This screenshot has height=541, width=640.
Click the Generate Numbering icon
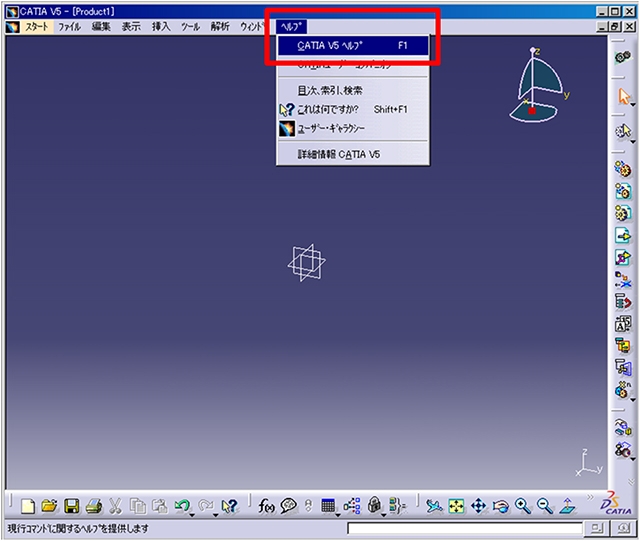tap(623, 324)
